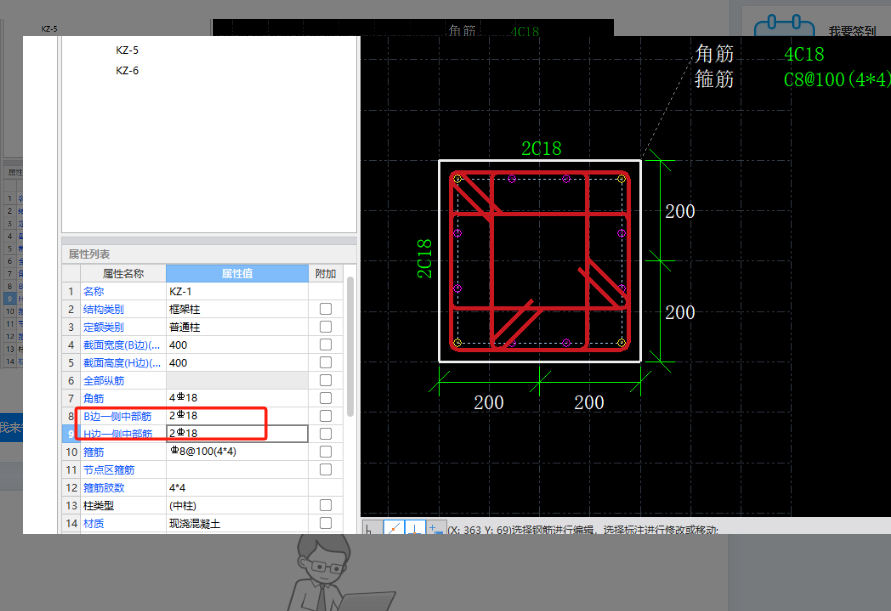Click the plus-minus tool icon in bottom toolbar
The height and width of the screenshot is (611, 891).
(436, 528)
